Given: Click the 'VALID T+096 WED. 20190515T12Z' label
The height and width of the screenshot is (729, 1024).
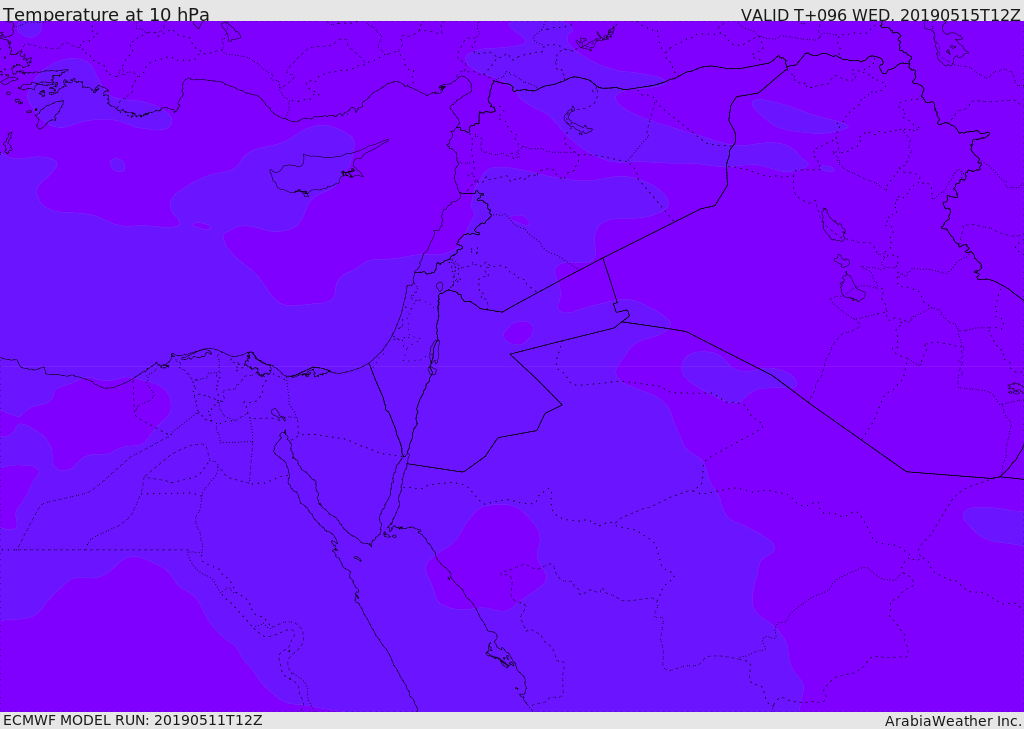Looking at the screenshot, I should (x=880, y=15).
